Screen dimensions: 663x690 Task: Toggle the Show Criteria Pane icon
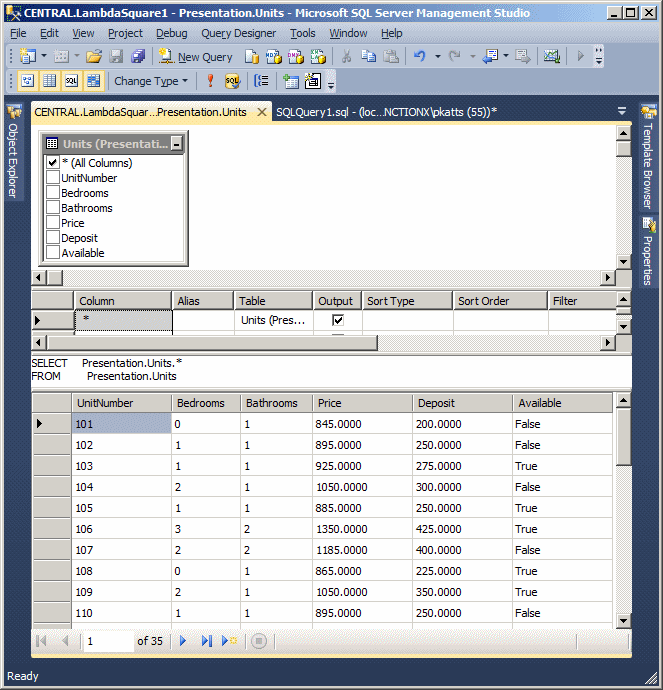point(49,81)
